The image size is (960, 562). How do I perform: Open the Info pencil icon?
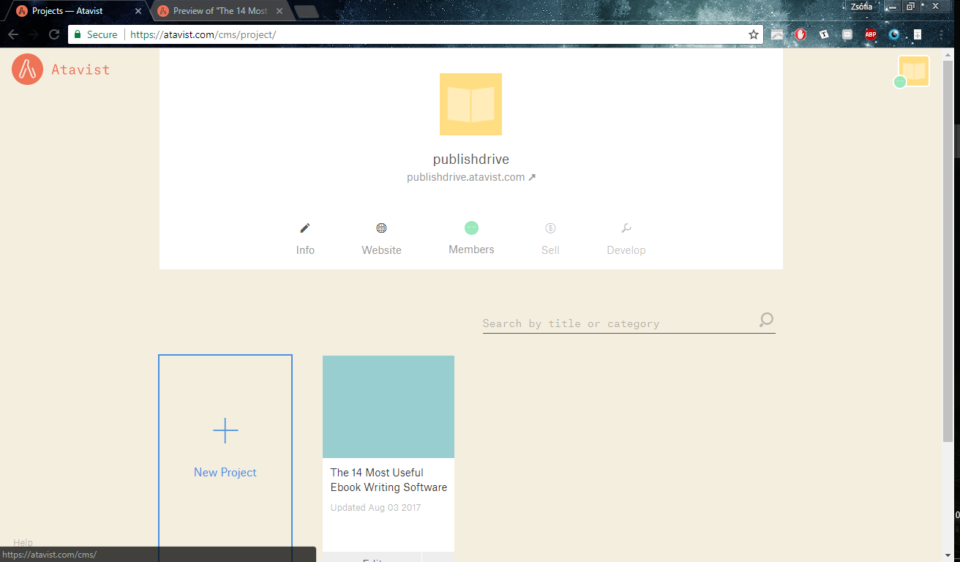(x=305, y=228)
